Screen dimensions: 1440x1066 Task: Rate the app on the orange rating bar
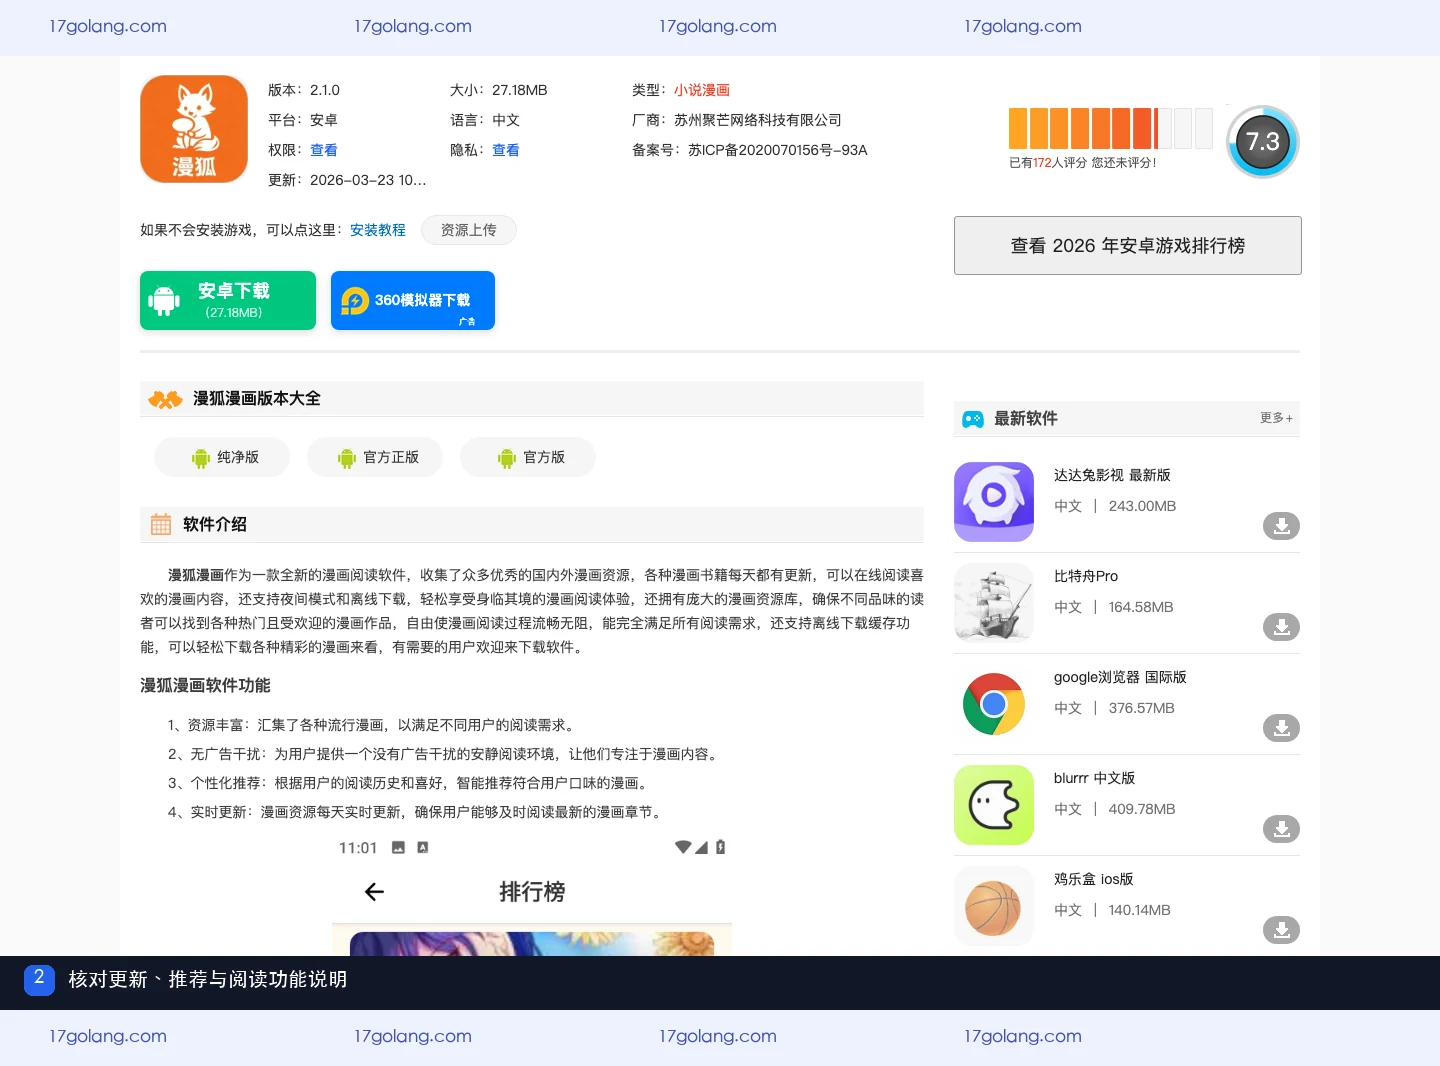tap(1110, 128)
